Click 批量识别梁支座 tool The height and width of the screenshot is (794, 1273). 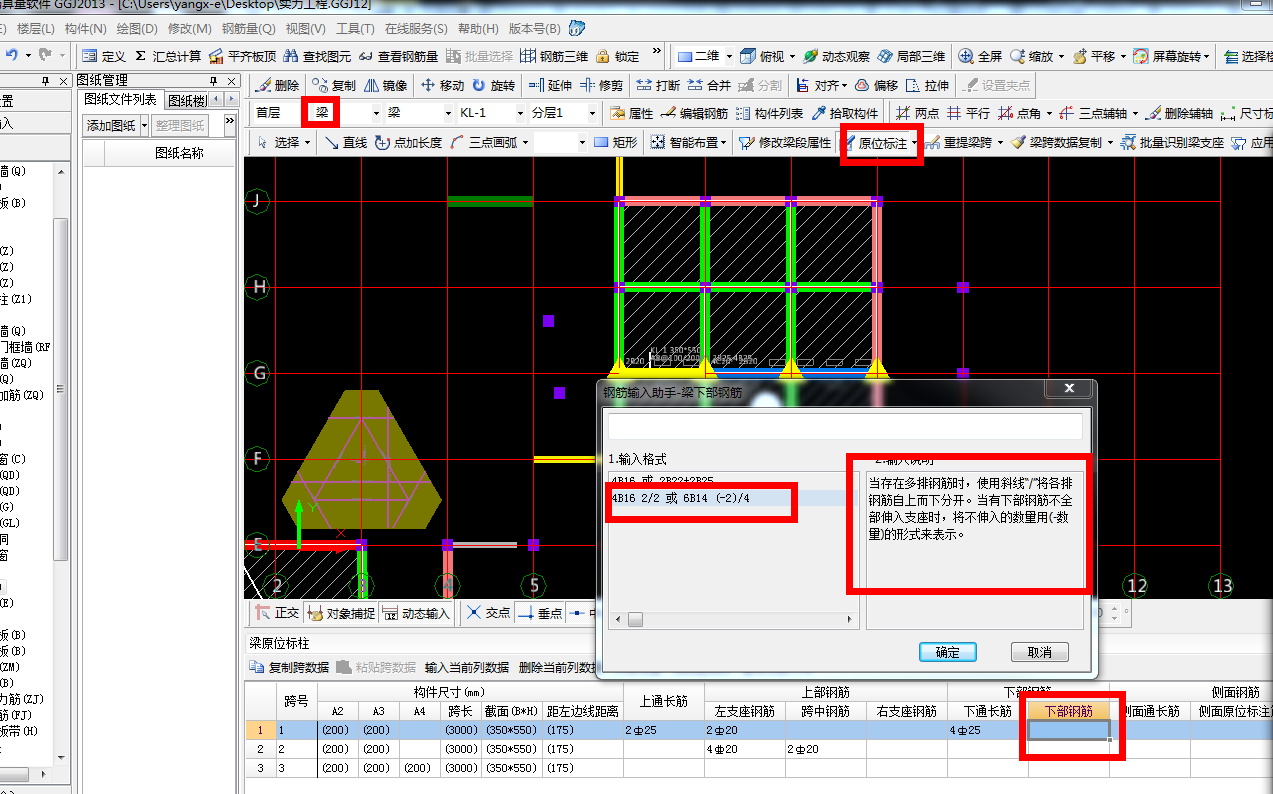(1172, 142)
